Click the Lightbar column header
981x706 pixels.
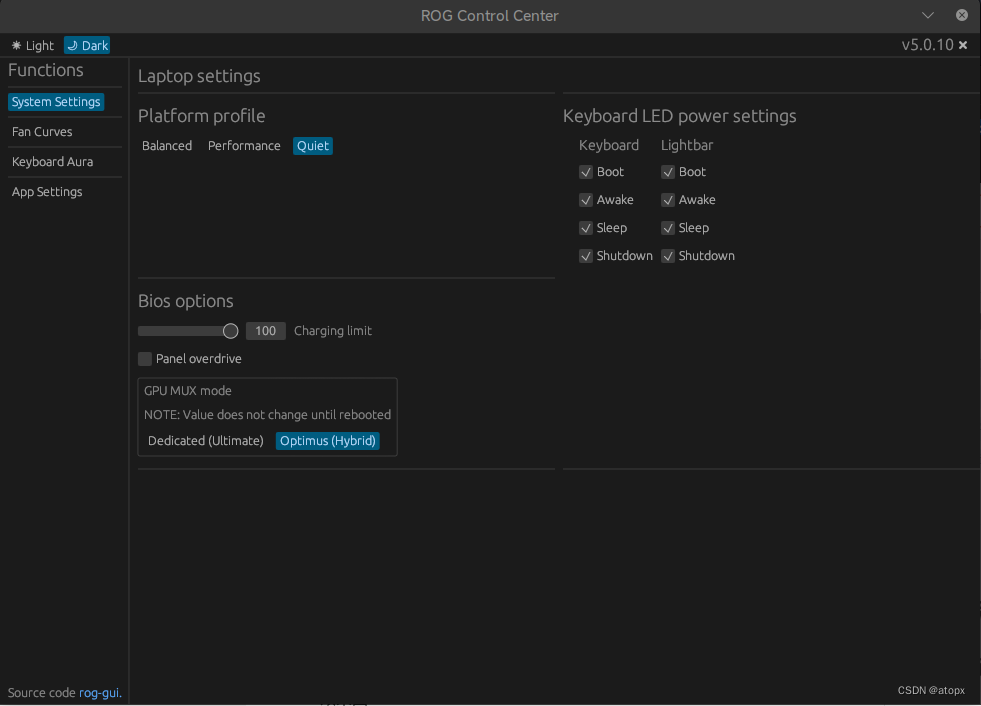[x=687, y=146]
